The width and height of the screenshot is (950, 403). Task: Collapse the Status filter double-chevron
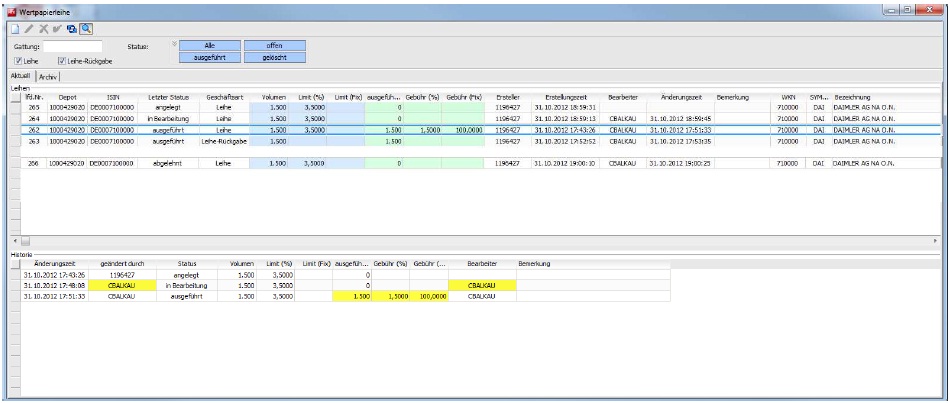point(174,45)
